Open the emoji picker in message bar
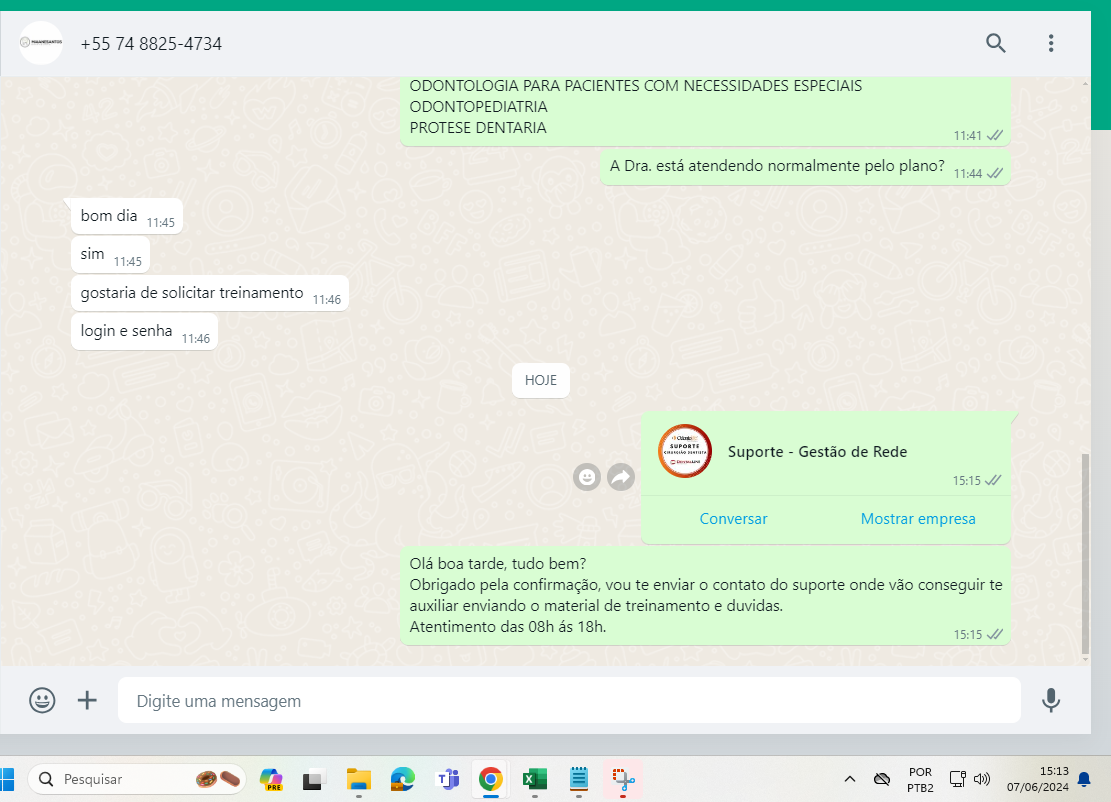 click(42, 700)
